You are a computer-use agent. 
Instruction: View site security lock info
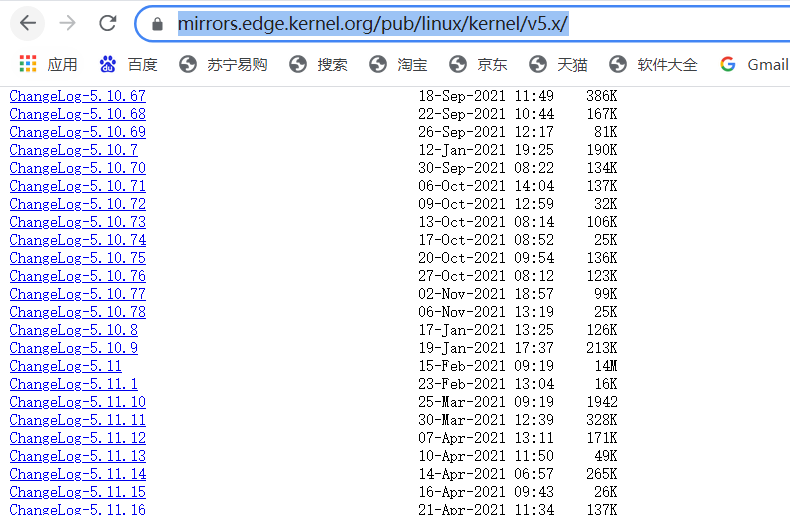(157, 24)
